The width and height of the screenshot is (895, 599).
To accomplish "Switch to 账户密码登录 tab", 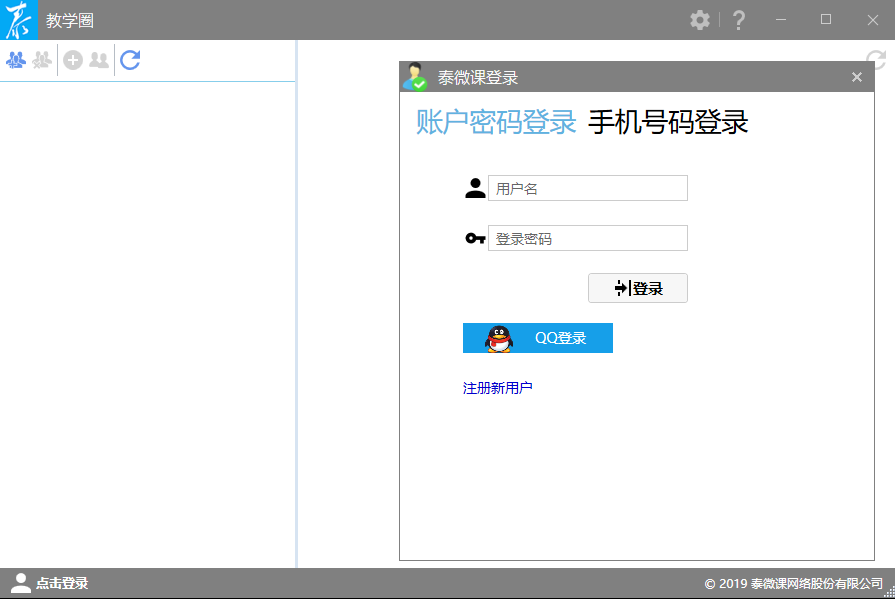I will (x=496, y=122).
